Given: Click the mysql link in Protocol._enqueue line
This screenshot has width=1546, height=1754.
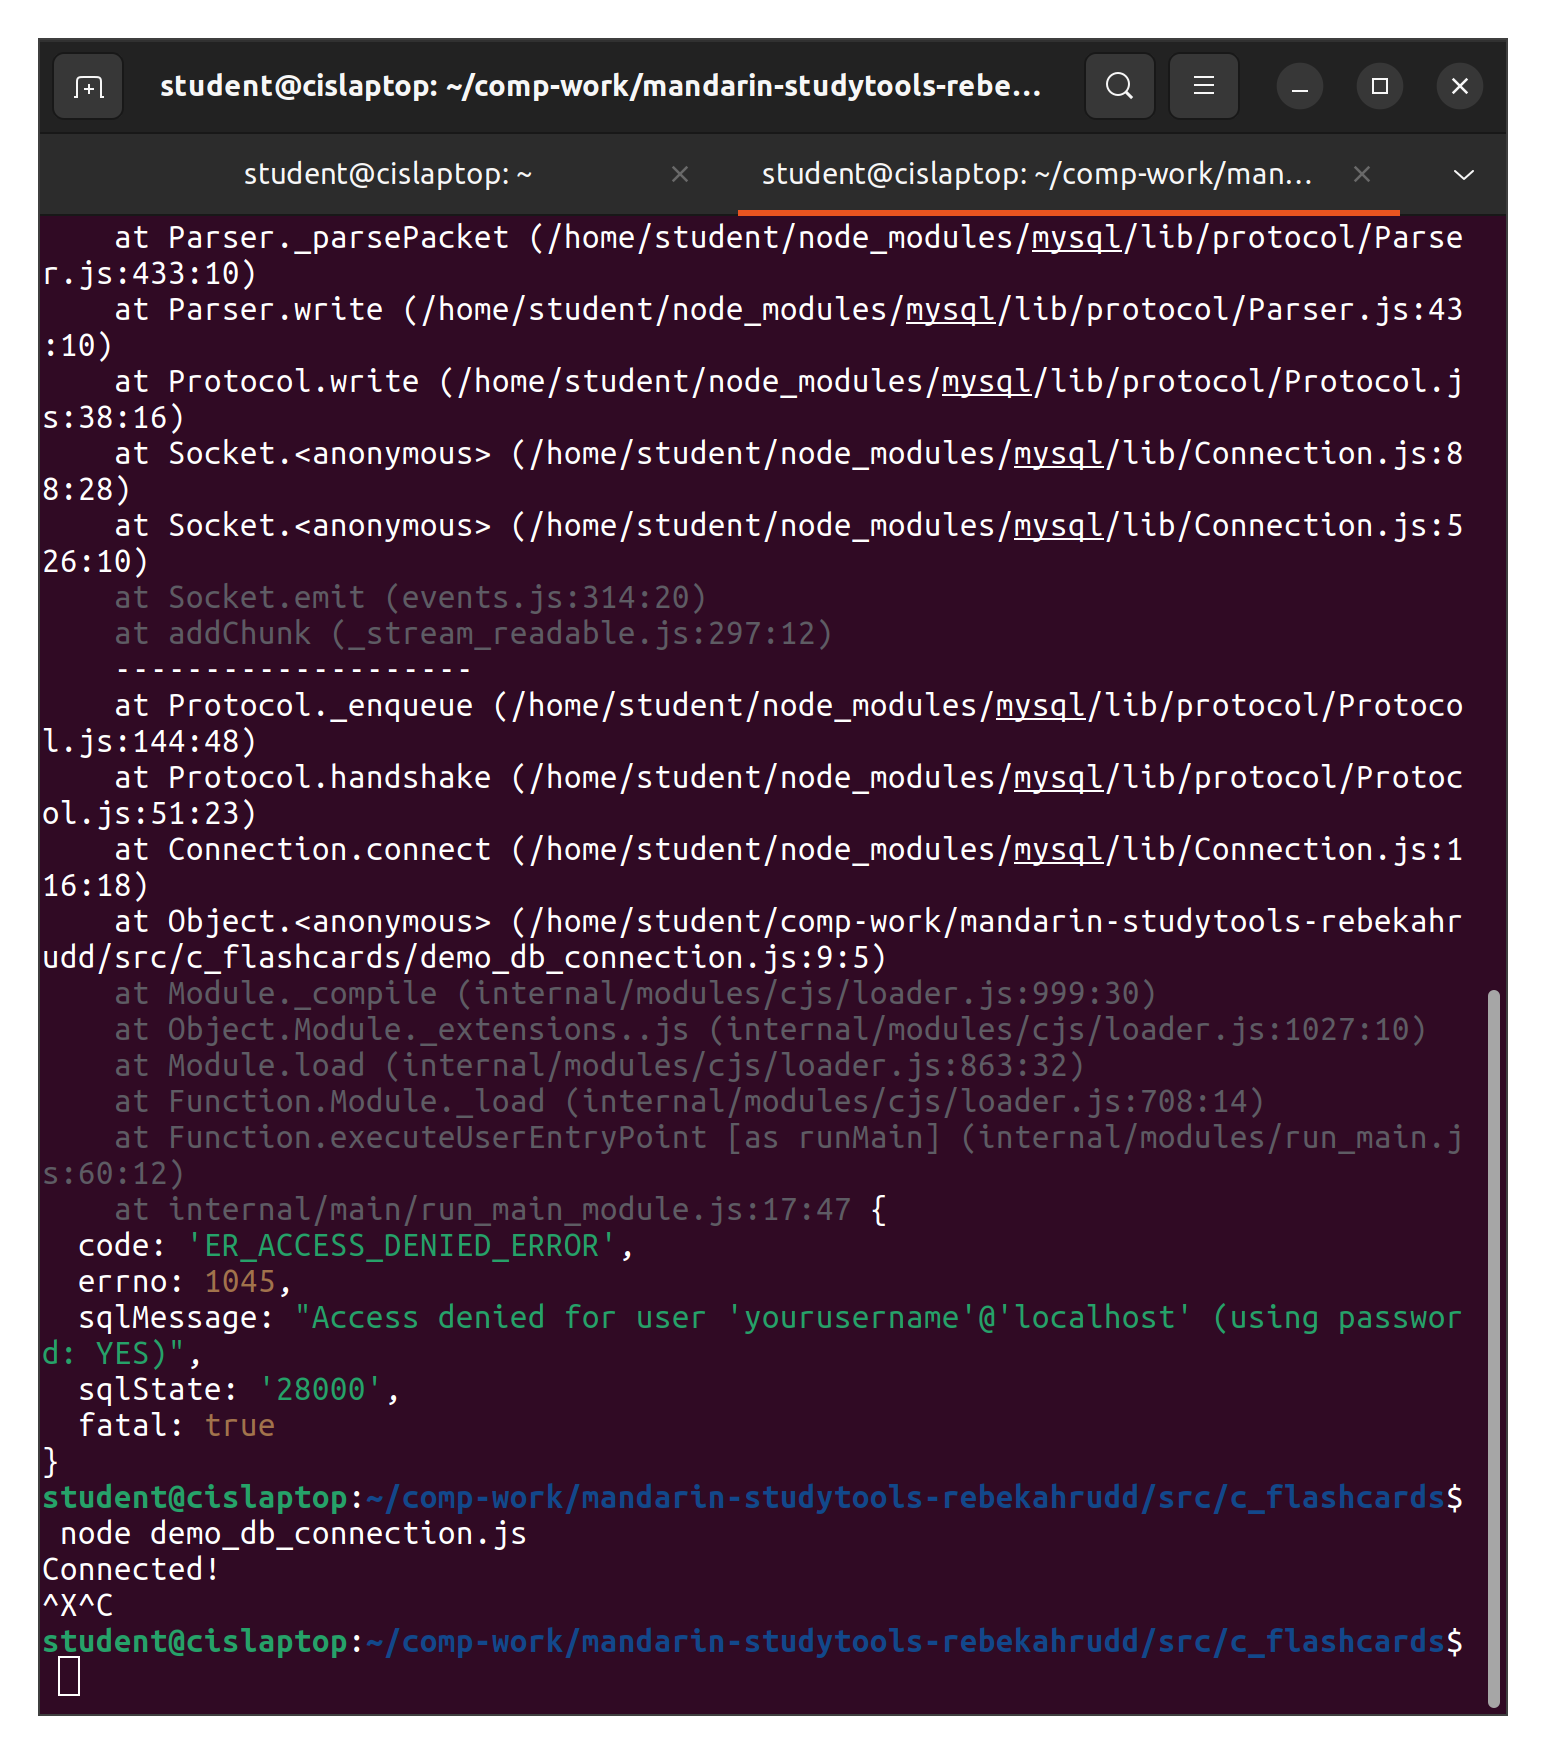Looking at the screenshot, I should coord(1040,706).
